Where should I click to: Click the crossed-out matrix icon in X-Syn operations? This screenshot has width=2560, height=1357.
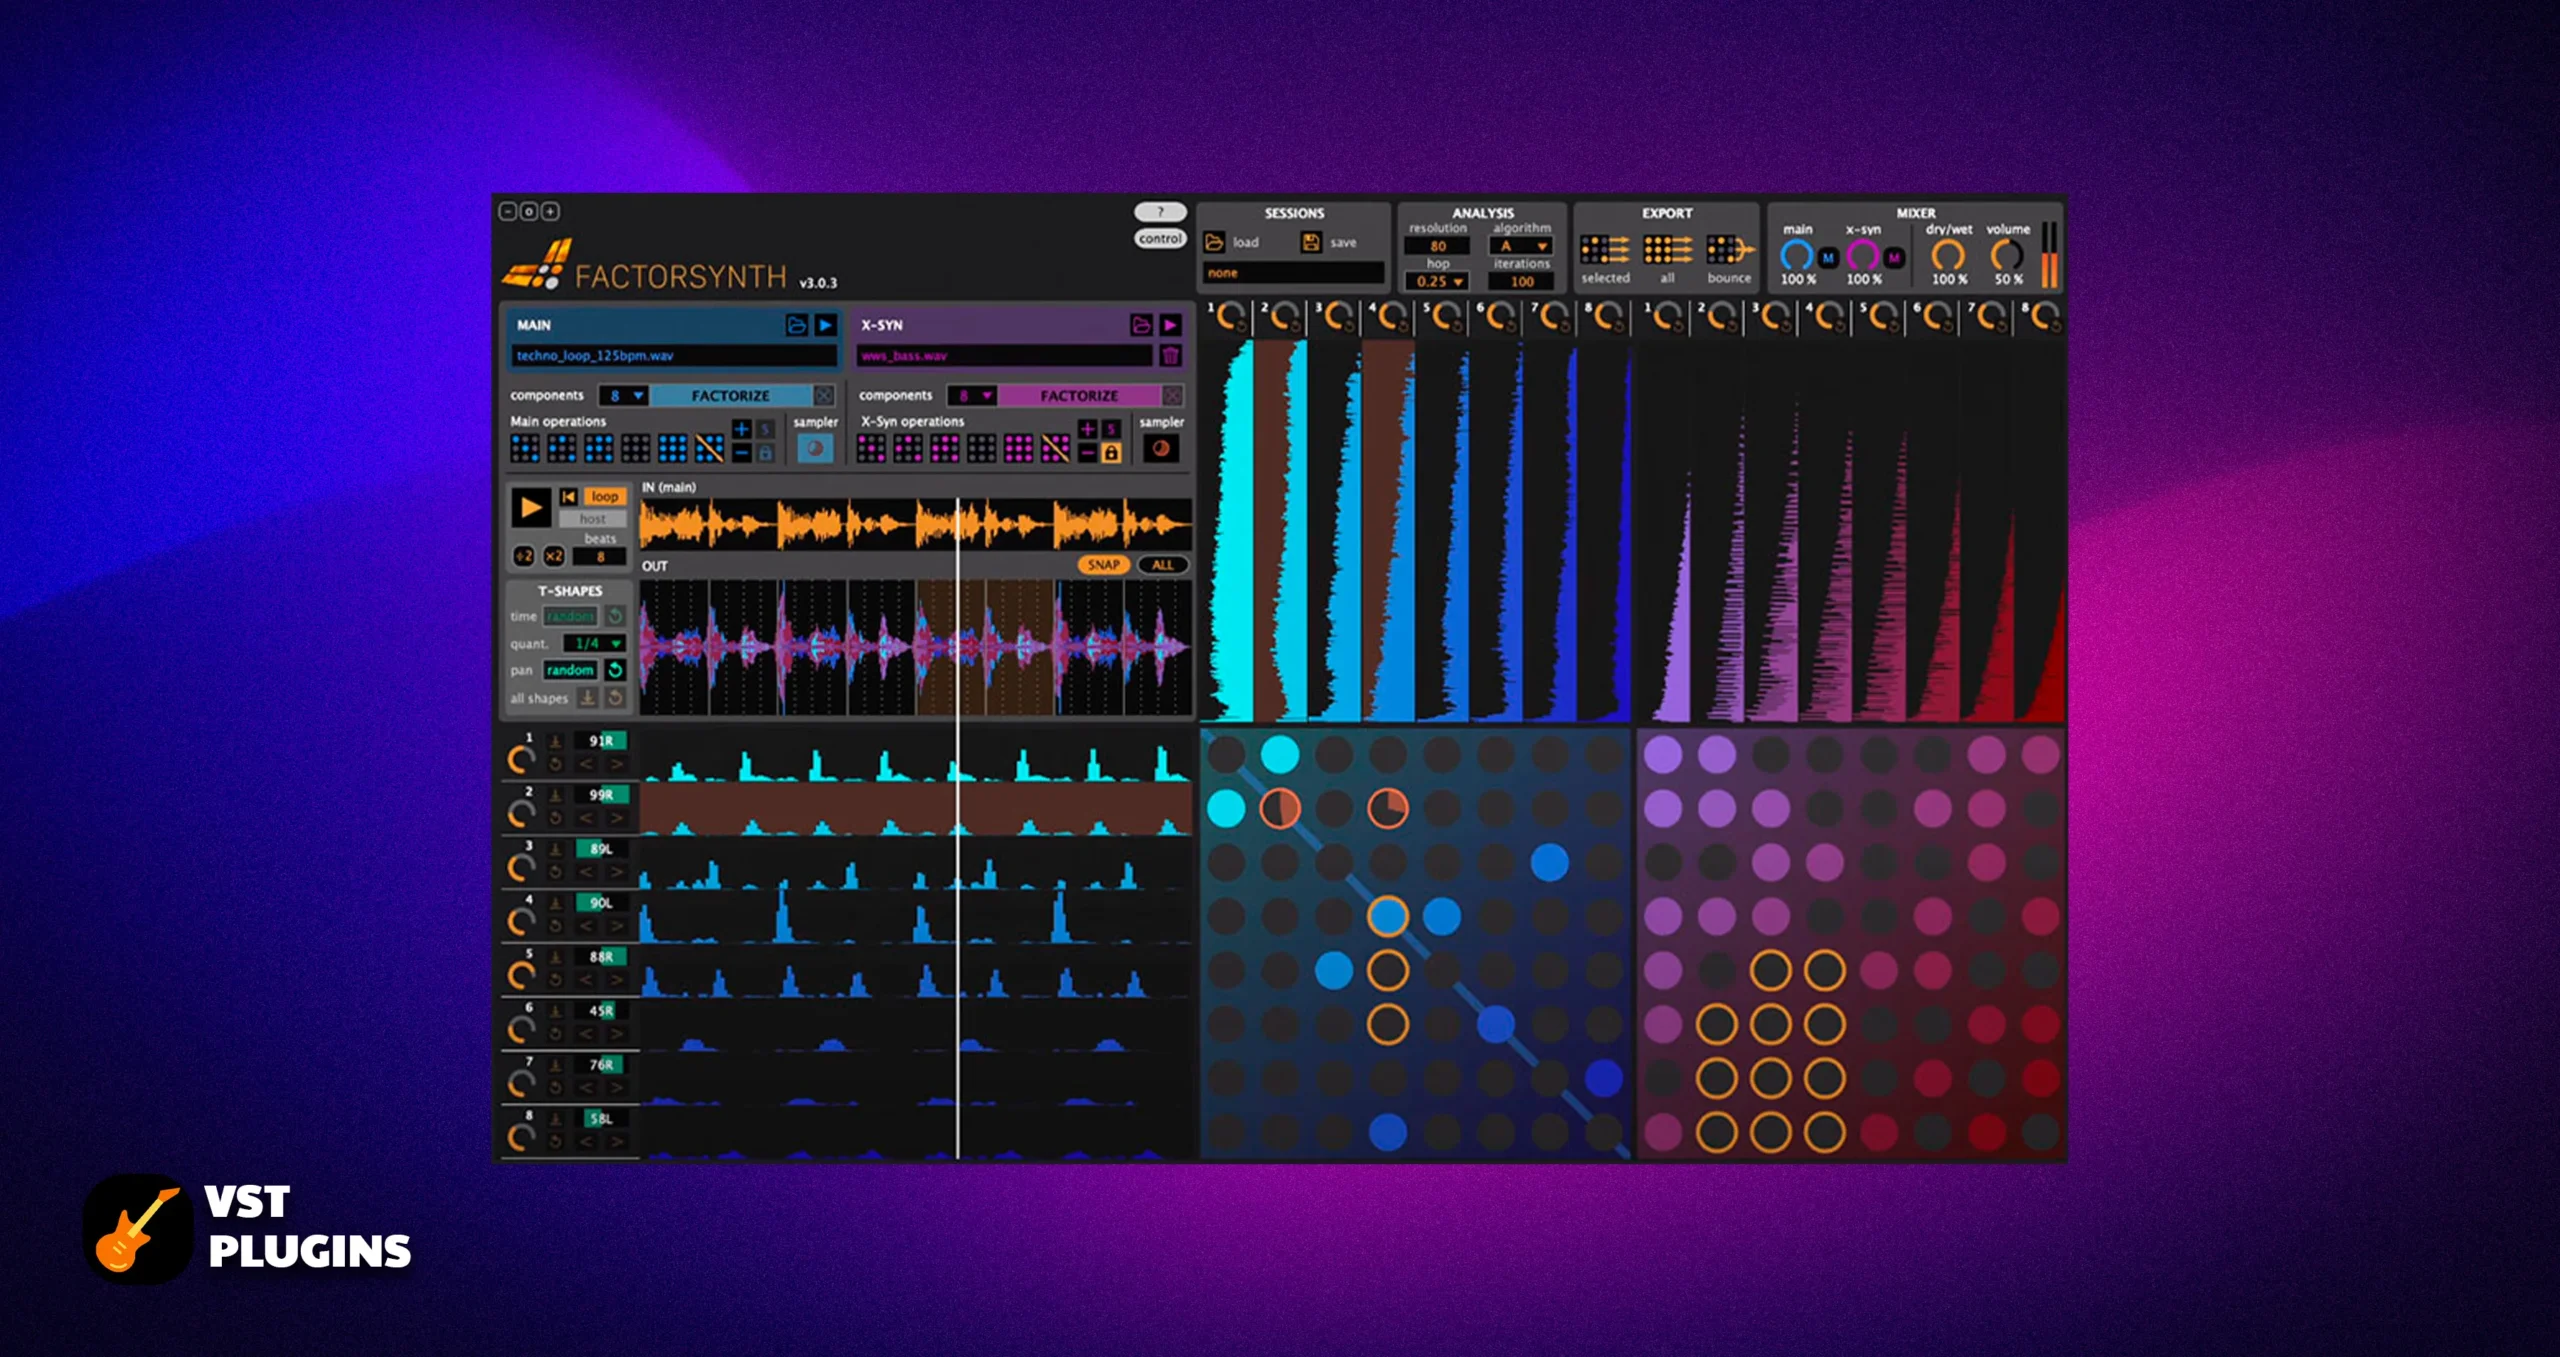(x=1055, y=448)
